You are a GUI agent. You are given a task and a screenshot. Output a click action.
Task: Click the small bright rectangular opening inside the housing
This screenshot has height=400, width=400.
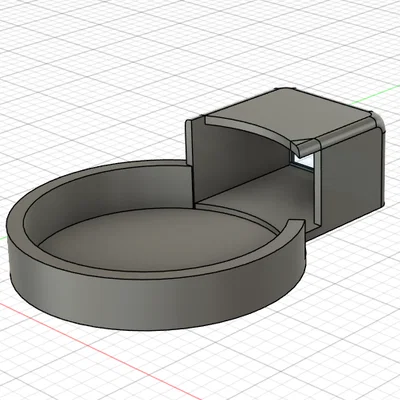pos(304,160)
